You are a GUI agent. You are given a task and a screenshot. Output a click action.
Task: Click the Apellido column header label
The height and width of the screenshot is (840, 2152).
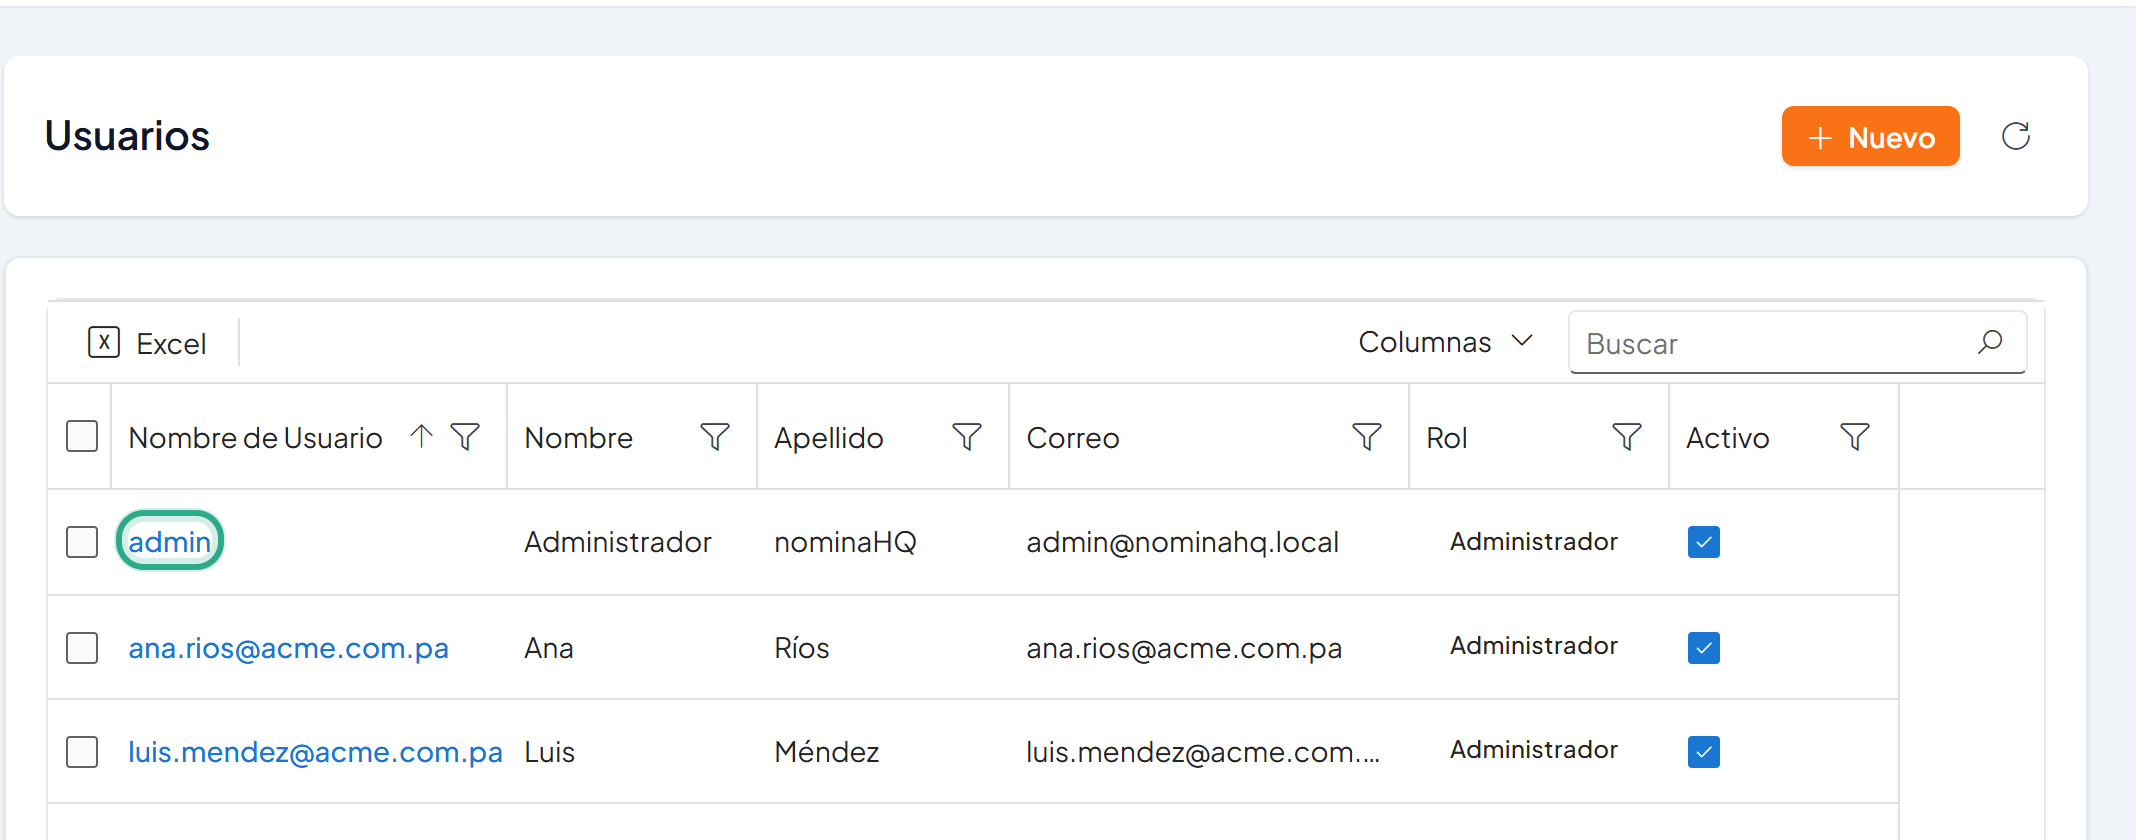tap(828, 438)
